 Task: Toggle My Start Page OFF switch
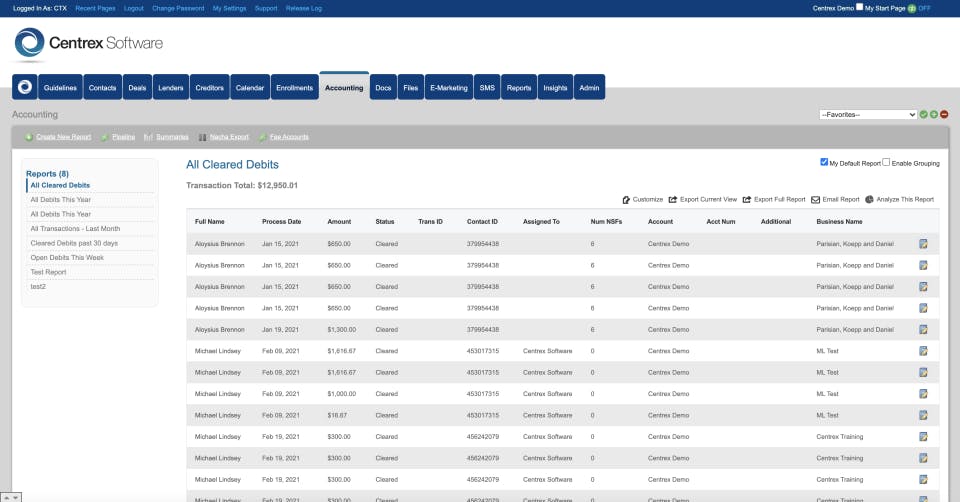point(924,9)
